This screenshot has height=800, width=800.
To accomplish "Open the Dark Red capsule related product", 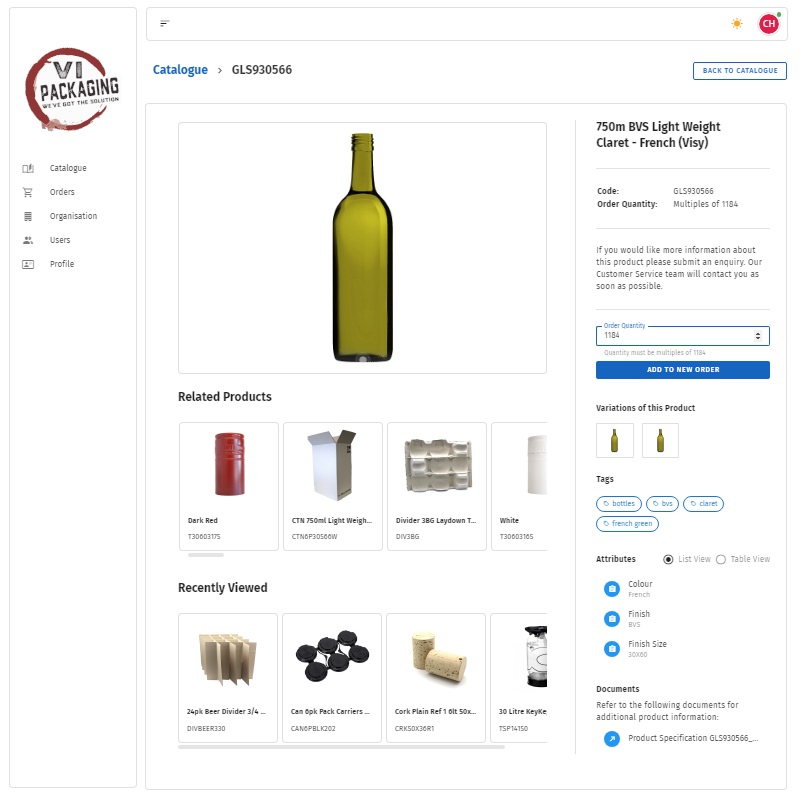I will 229,486.
